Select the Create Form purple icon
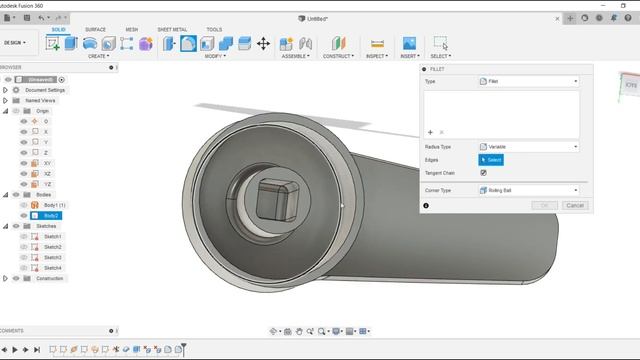640x360 pixels. click(146, 44)
